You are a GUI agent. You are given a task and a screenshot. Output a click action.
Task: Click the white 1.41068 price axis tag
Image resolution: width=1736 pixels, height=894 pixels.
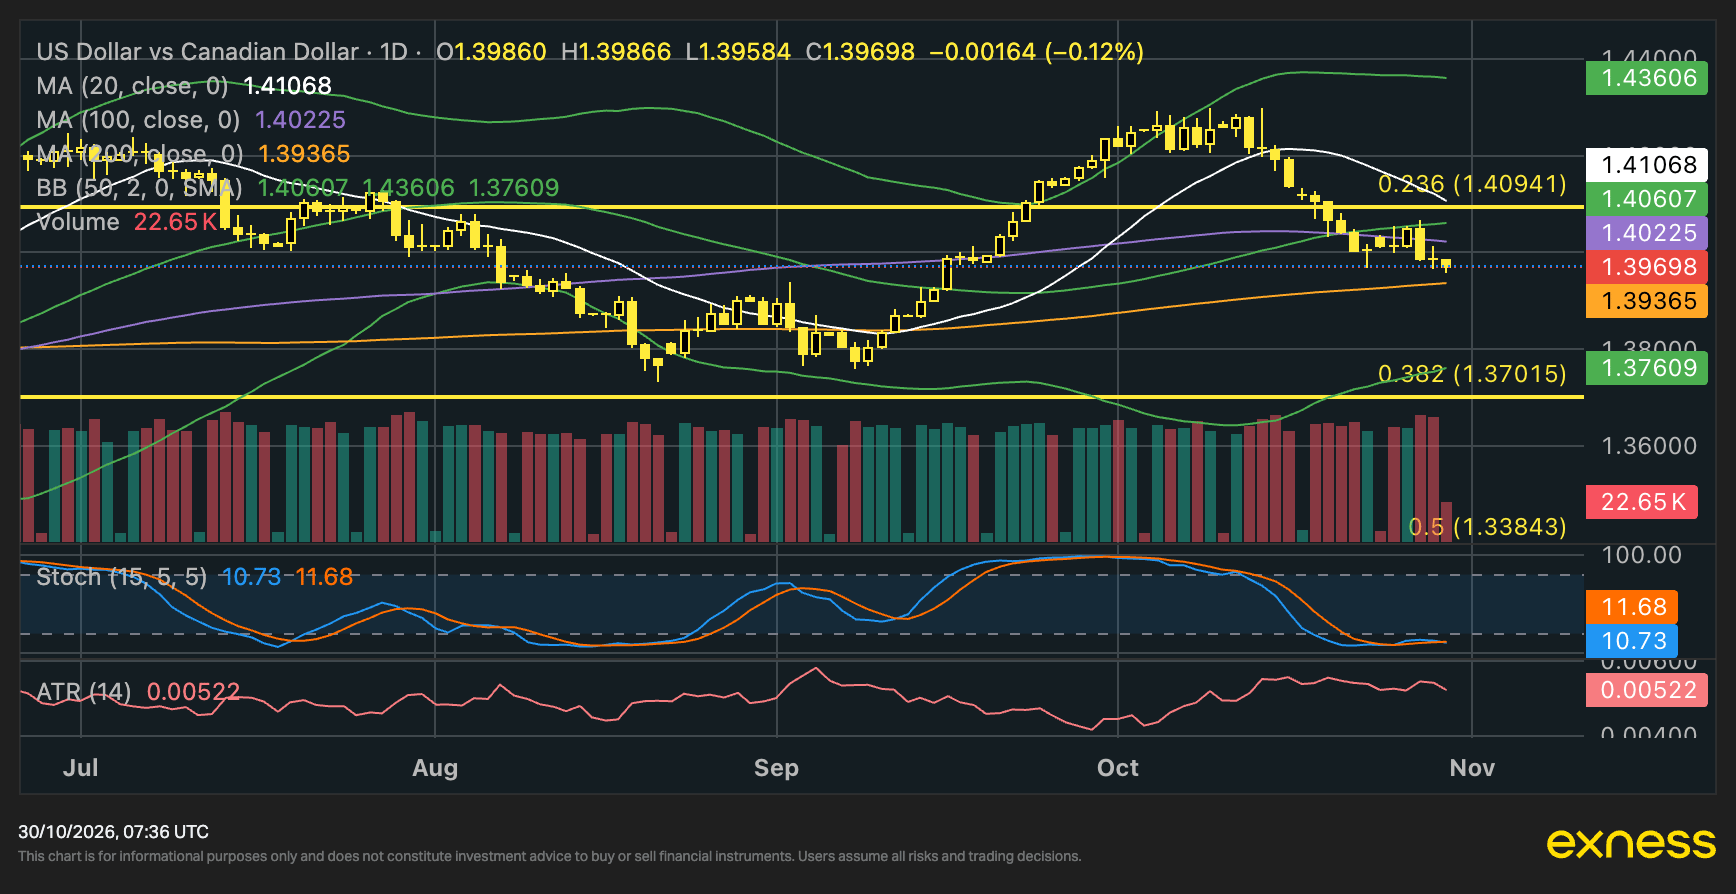coord(1647,165)
